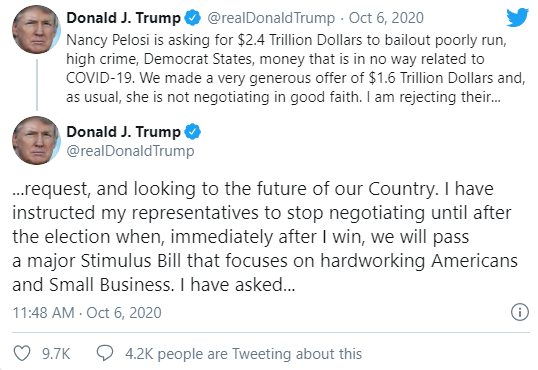Open the @realDonaldTrump handle below the main name
The width and height of the screenshot is (538, 370).
(130, 151)
